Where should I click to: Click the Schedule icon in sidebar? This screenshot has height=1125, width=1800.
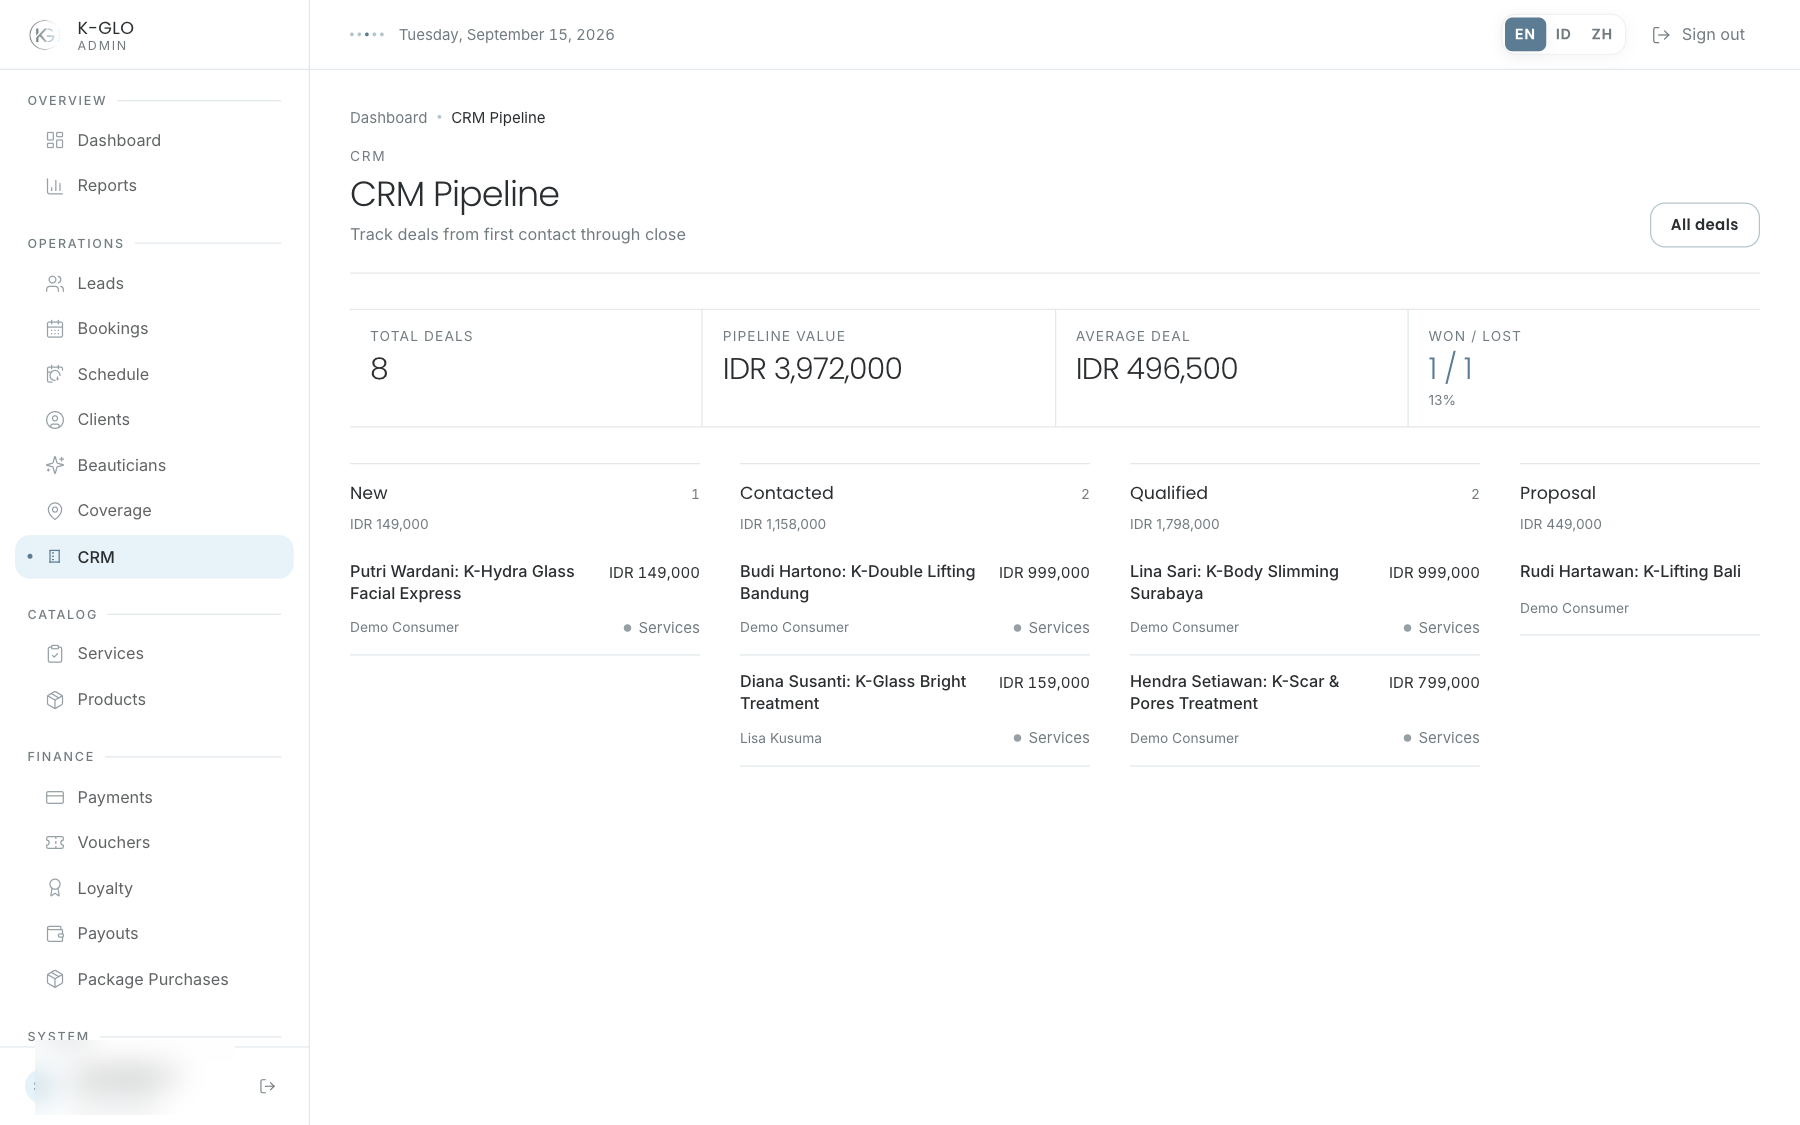[x=55, y=374]
